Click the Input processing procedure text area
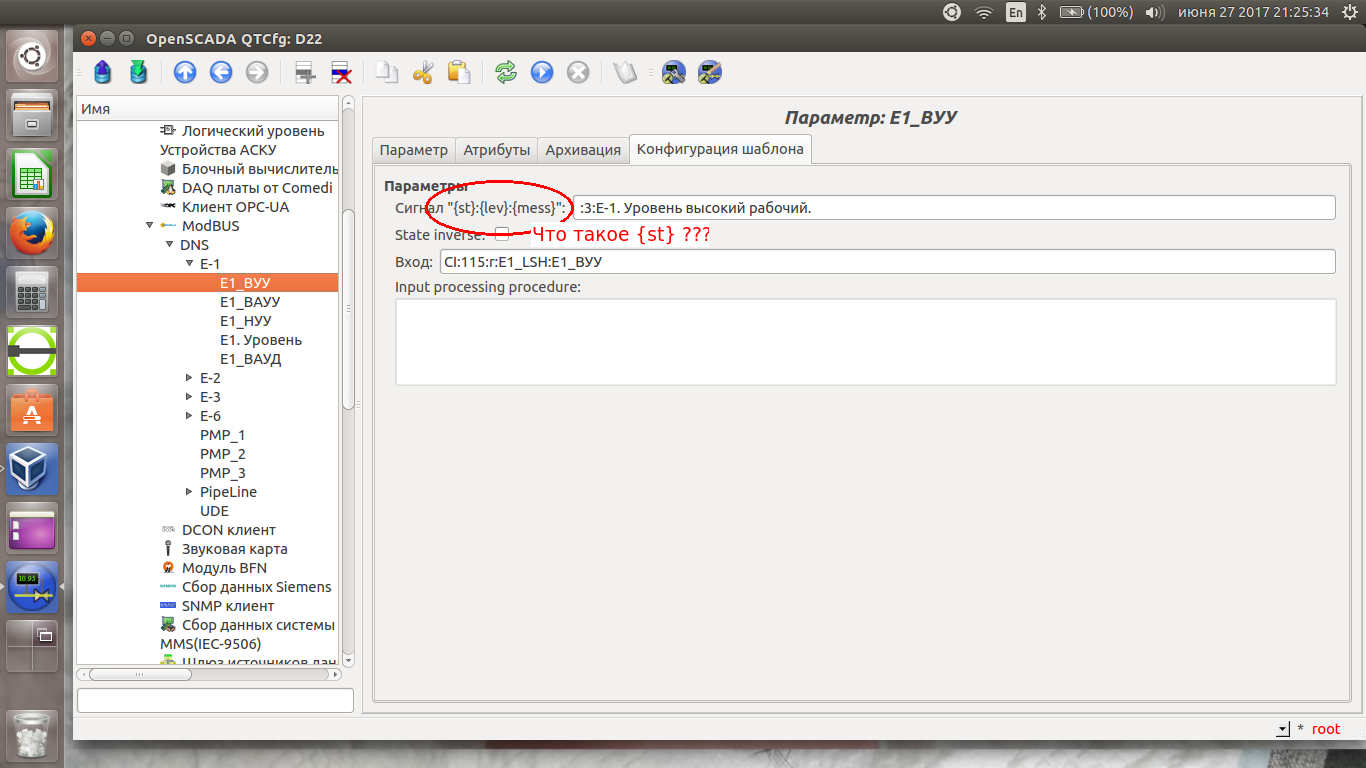 [865, 341]
